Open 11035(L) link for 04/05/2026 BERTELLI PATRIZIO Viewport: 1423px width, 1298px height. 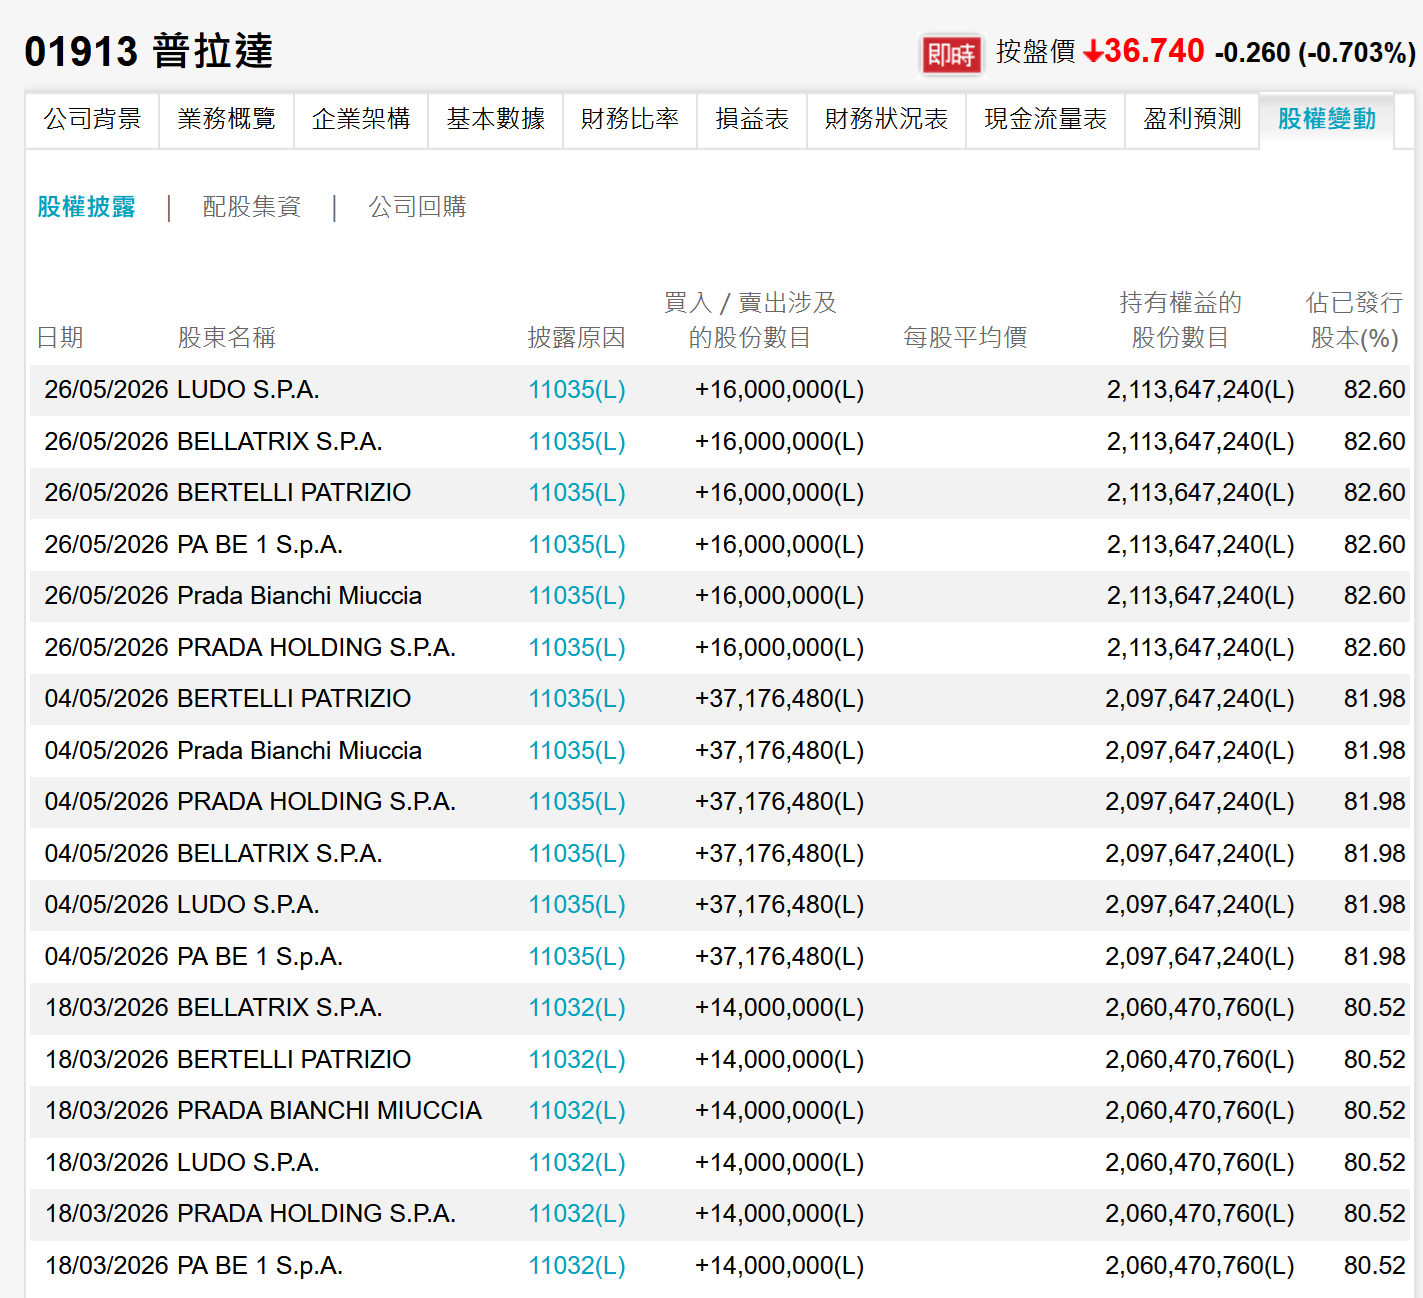coord(577,699)
